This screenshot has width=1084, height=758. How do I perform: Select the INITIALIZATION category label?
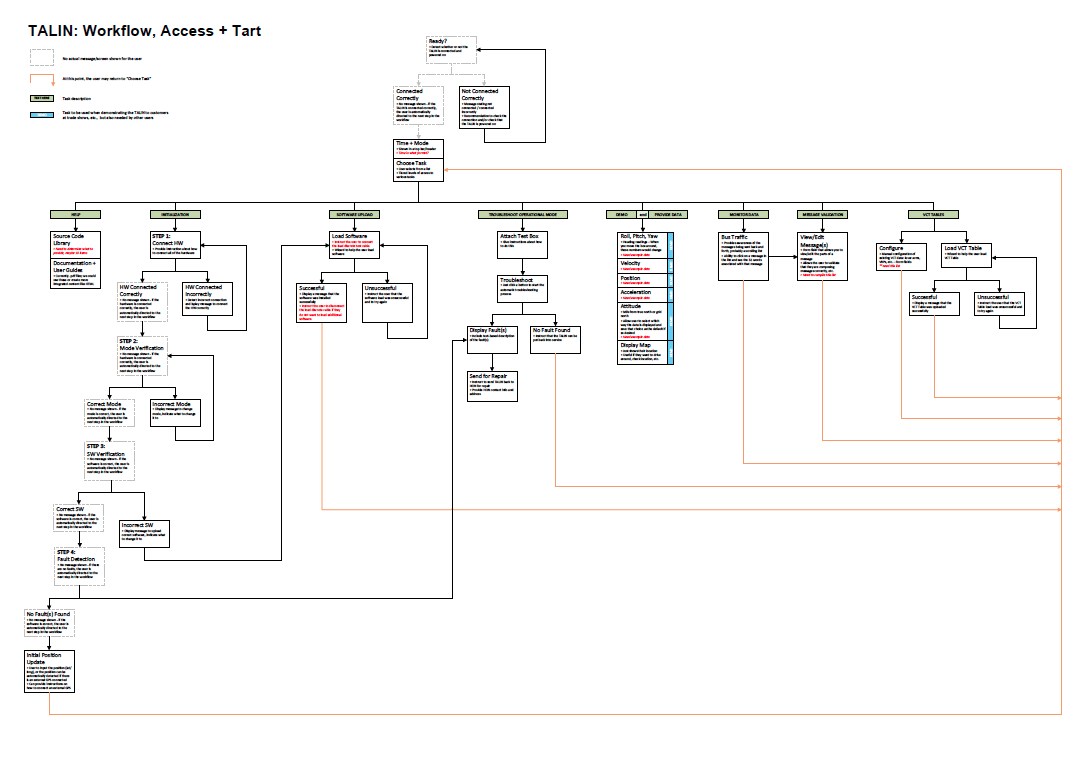pos(176,214)
